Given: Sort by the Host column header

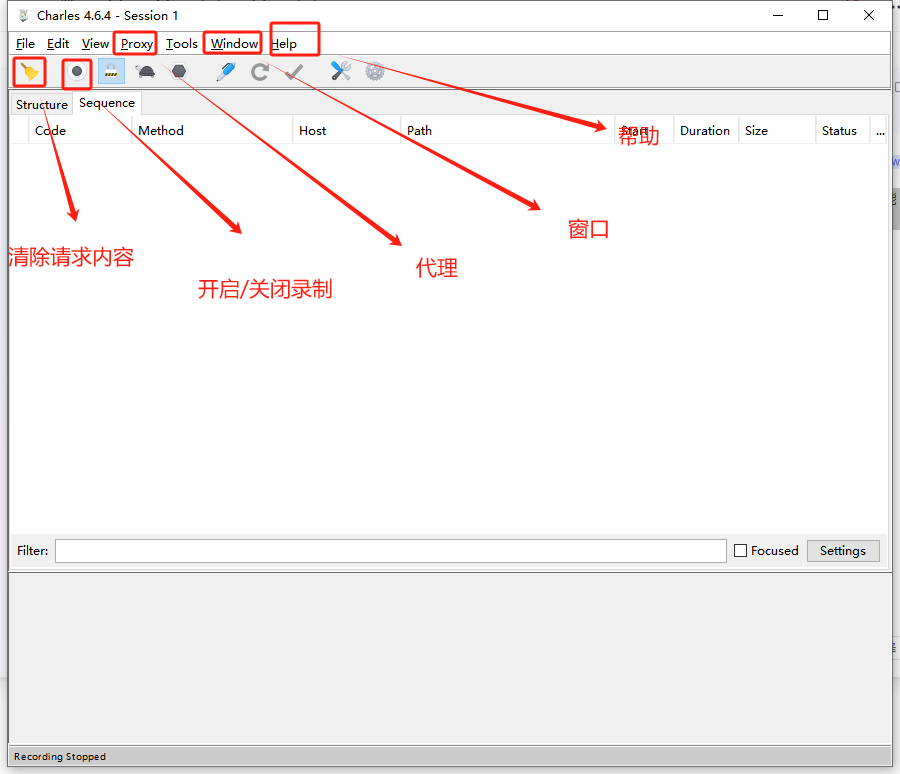Looking at the screenshot, I should [x=347, y=130].
